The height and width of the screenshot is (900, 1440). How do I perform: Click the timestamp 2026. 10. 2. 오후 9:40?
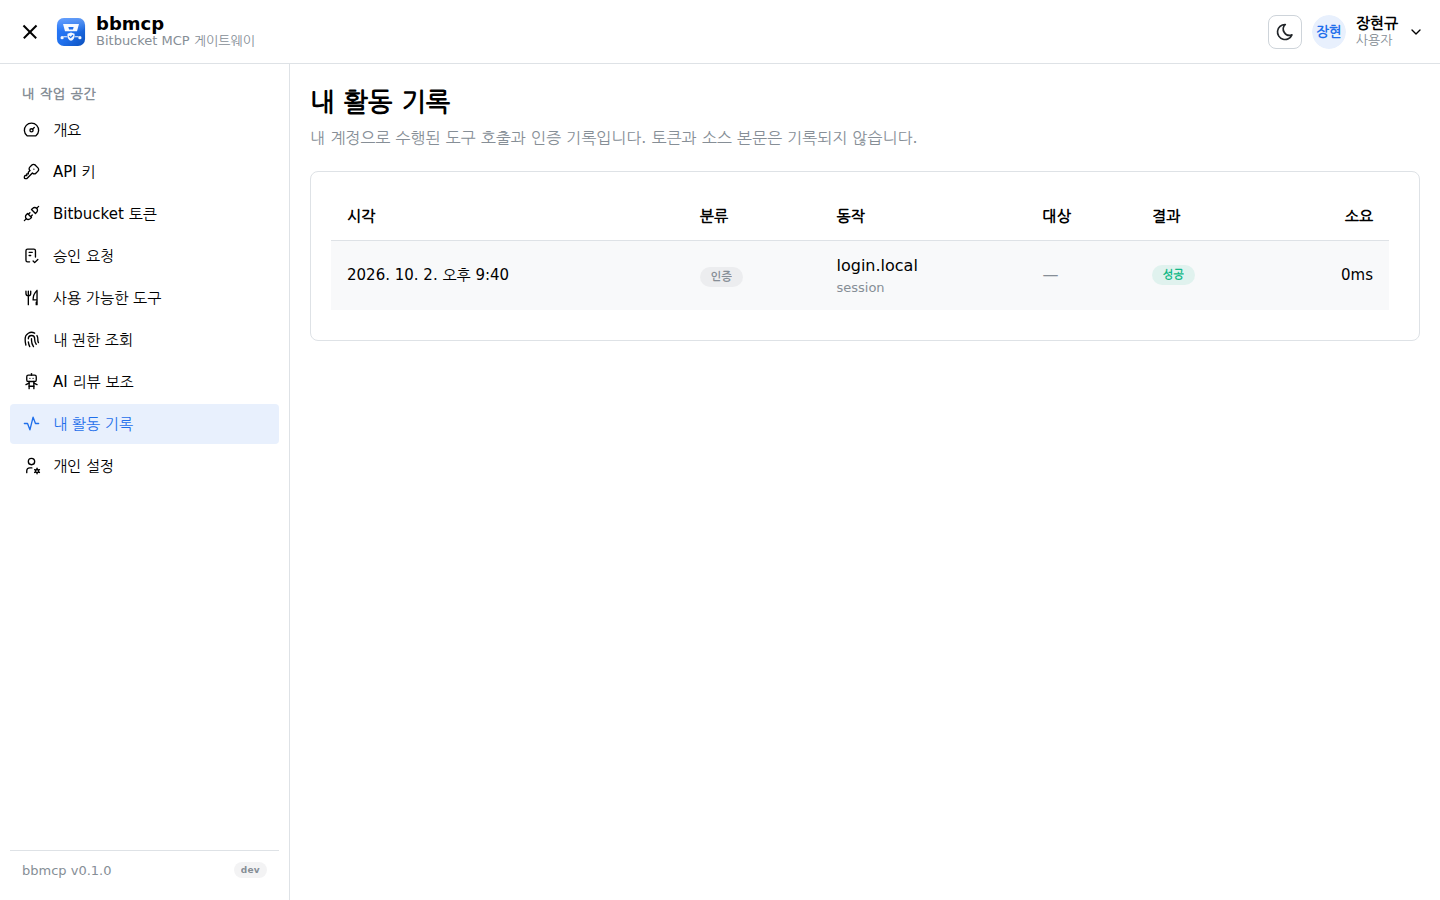point(428,275)
